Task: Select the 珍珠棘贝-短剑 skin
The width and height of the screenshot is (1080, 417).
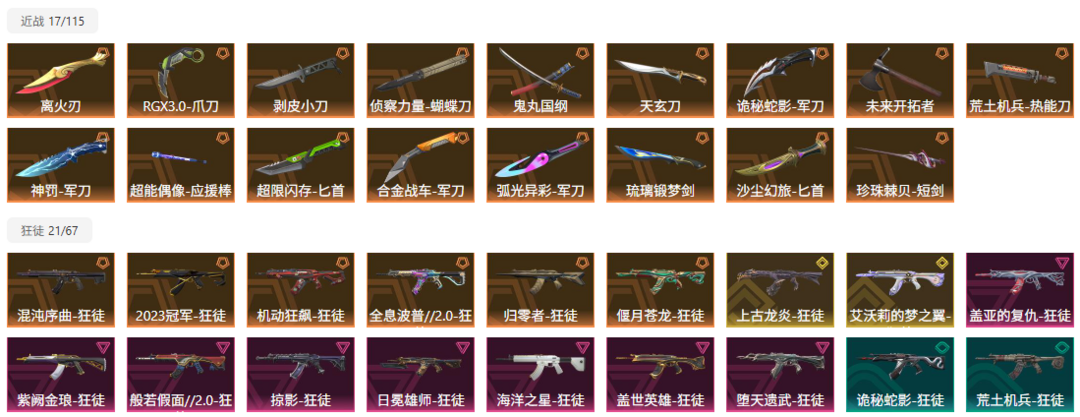Action: tap(900, 165)
